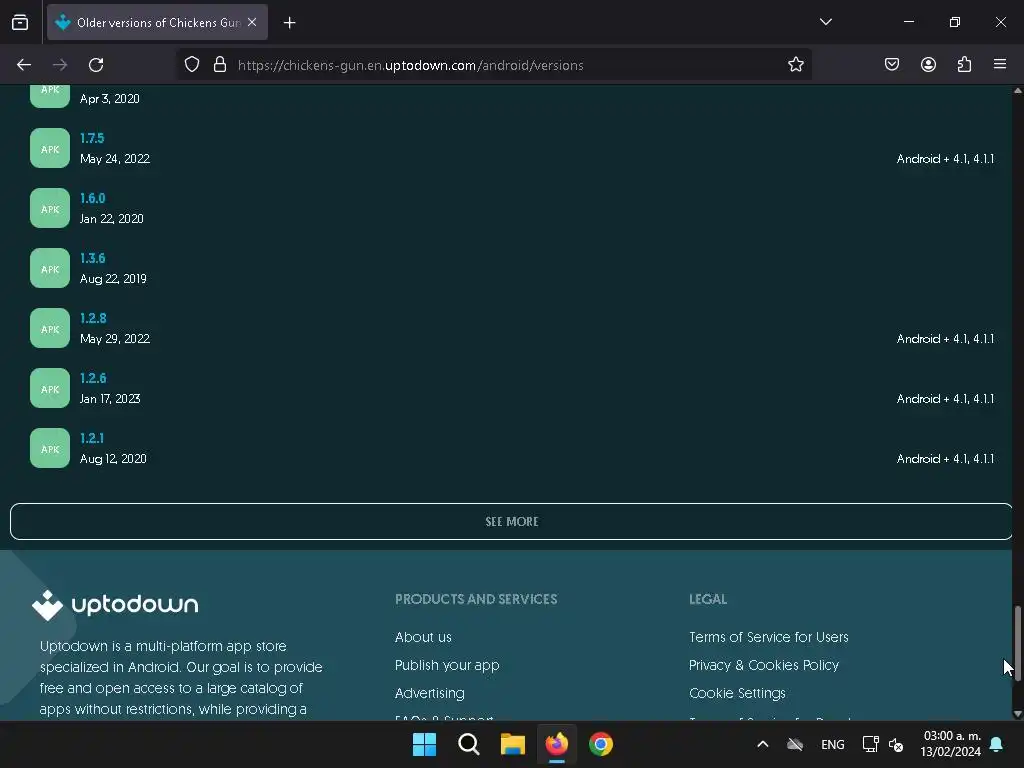Click scrollbar down arrow
Image resolution: width=1024 pixels, height=768 pixels.
point(1017,714)
